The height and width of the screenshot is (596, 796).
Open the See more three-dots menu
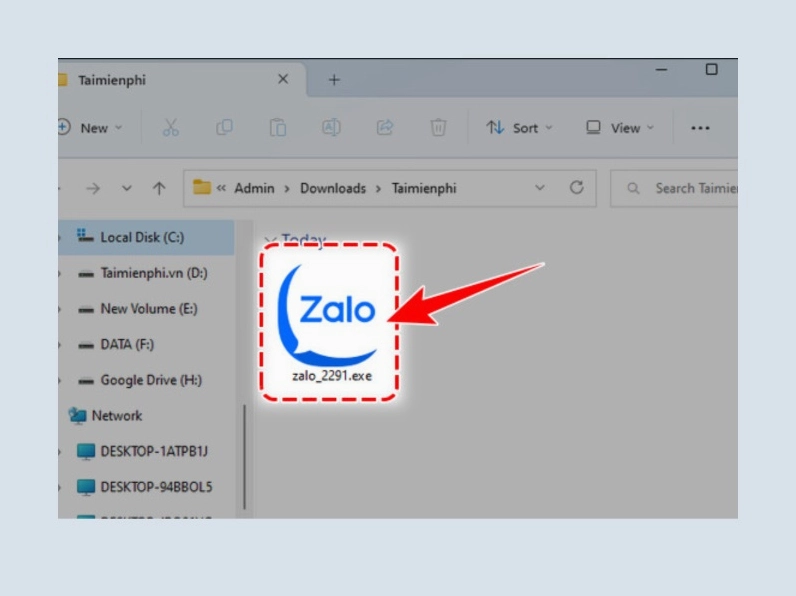700,128
